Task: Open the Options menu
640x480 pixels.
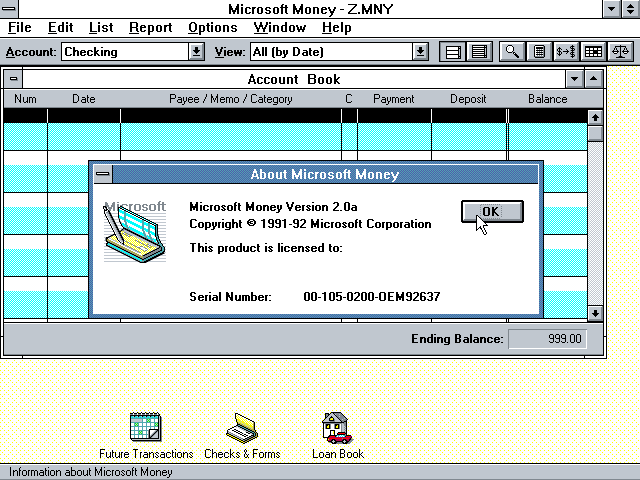Action: tap(212, 27)
